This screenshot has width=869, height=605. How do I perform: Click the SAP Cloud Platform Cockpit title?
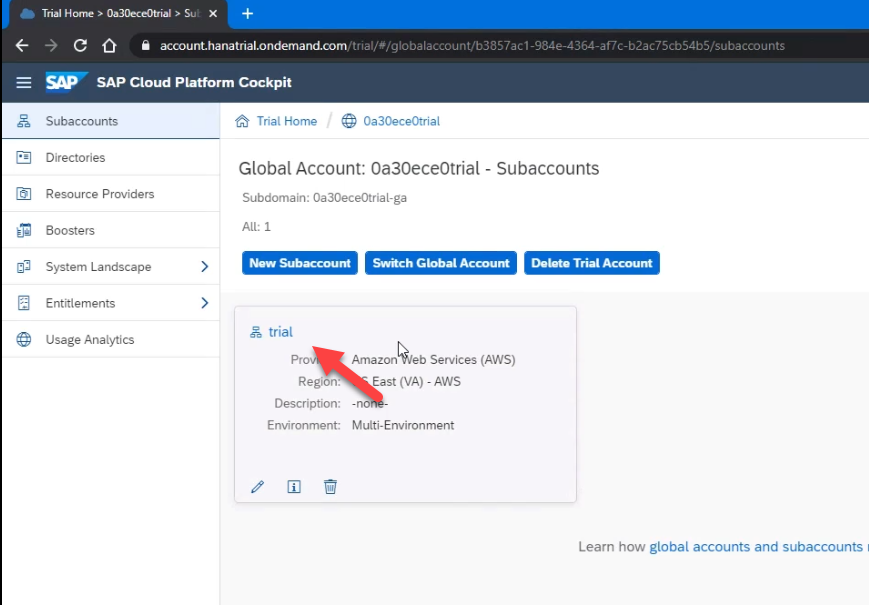pos(194,83)
